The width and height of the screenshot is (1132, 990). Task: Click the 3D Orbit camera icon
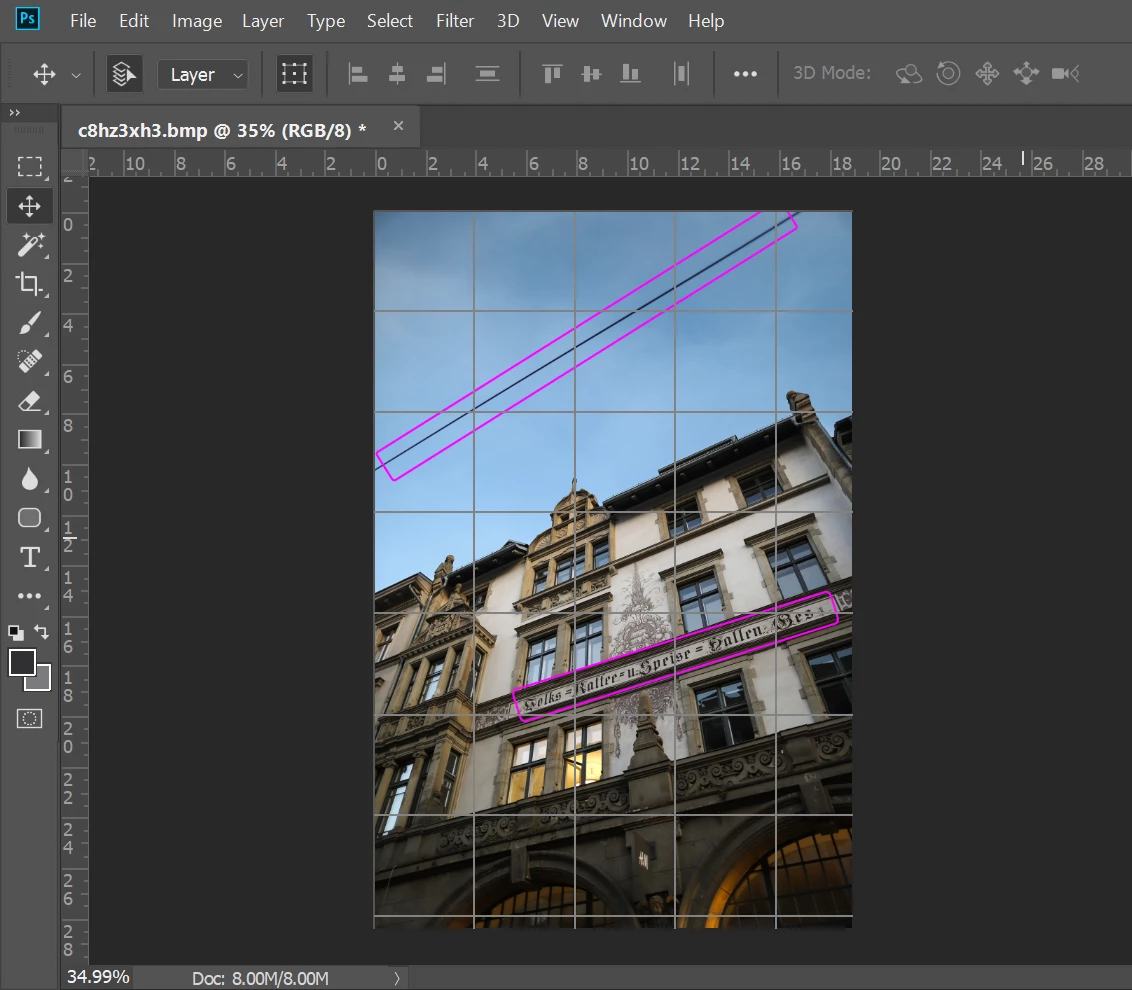pos(909,74)
